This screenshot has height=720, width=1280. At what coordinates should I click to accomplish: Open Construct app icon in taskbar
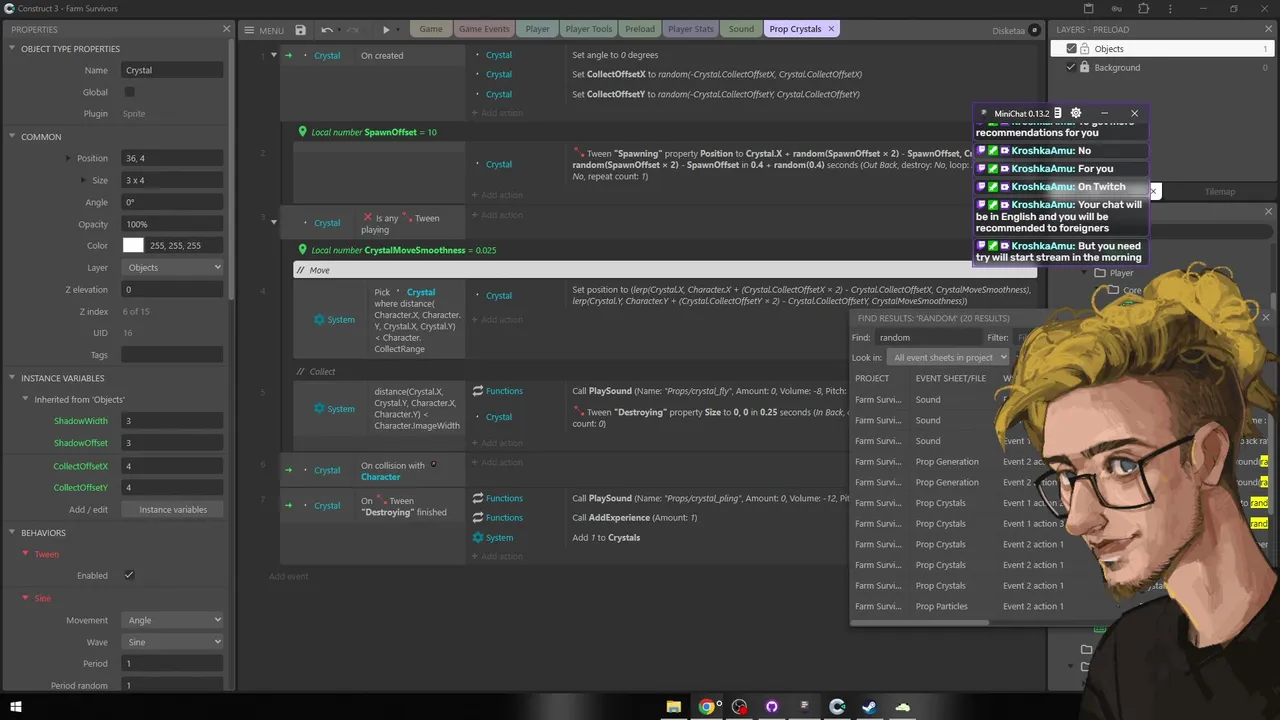pos(837,707)
